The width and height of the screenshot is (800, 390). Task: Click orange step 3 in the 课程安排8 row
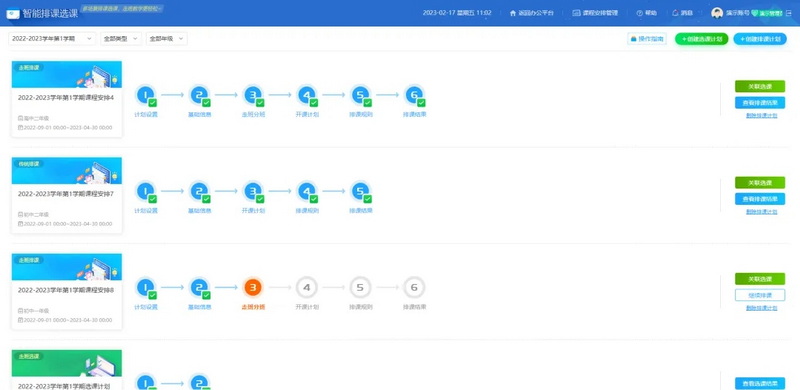click(x=253, y=287)
